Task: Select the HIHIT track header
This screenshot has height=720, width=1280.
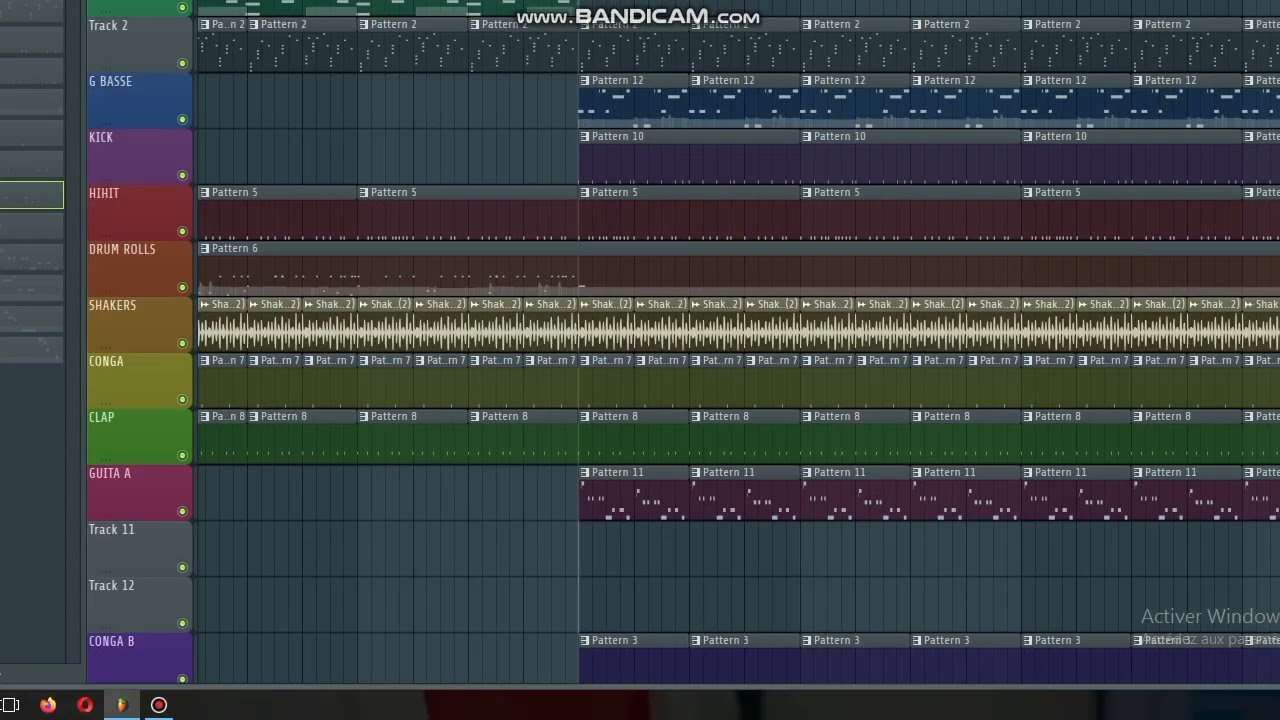Action: point(139,213)
